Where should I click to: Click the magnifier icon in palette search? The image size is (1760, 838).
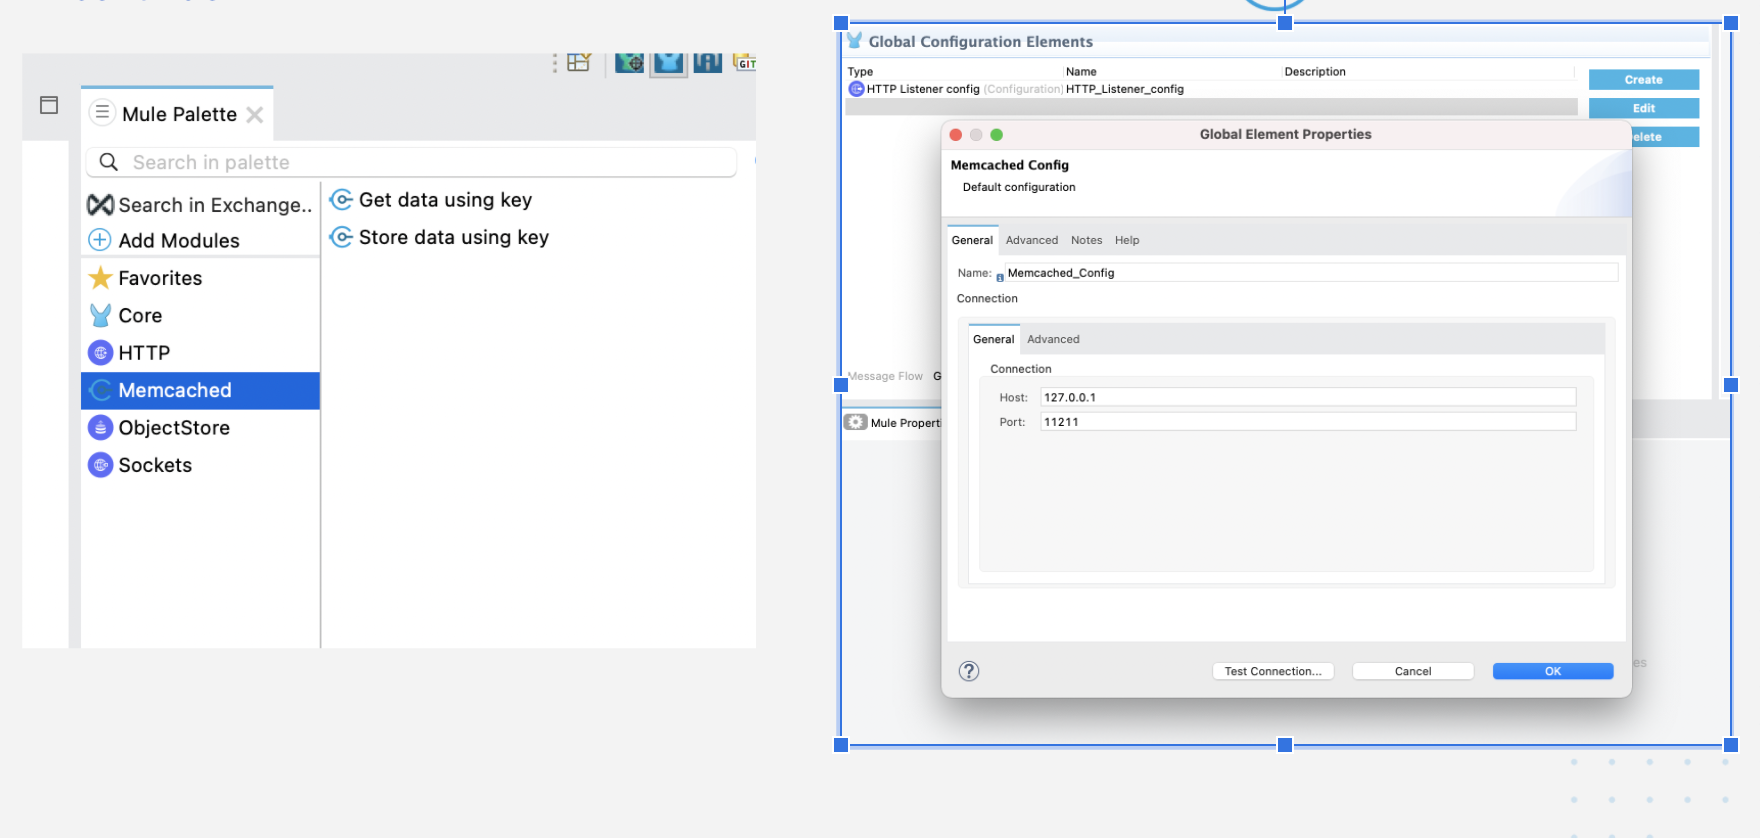click(x=109, y=162)
